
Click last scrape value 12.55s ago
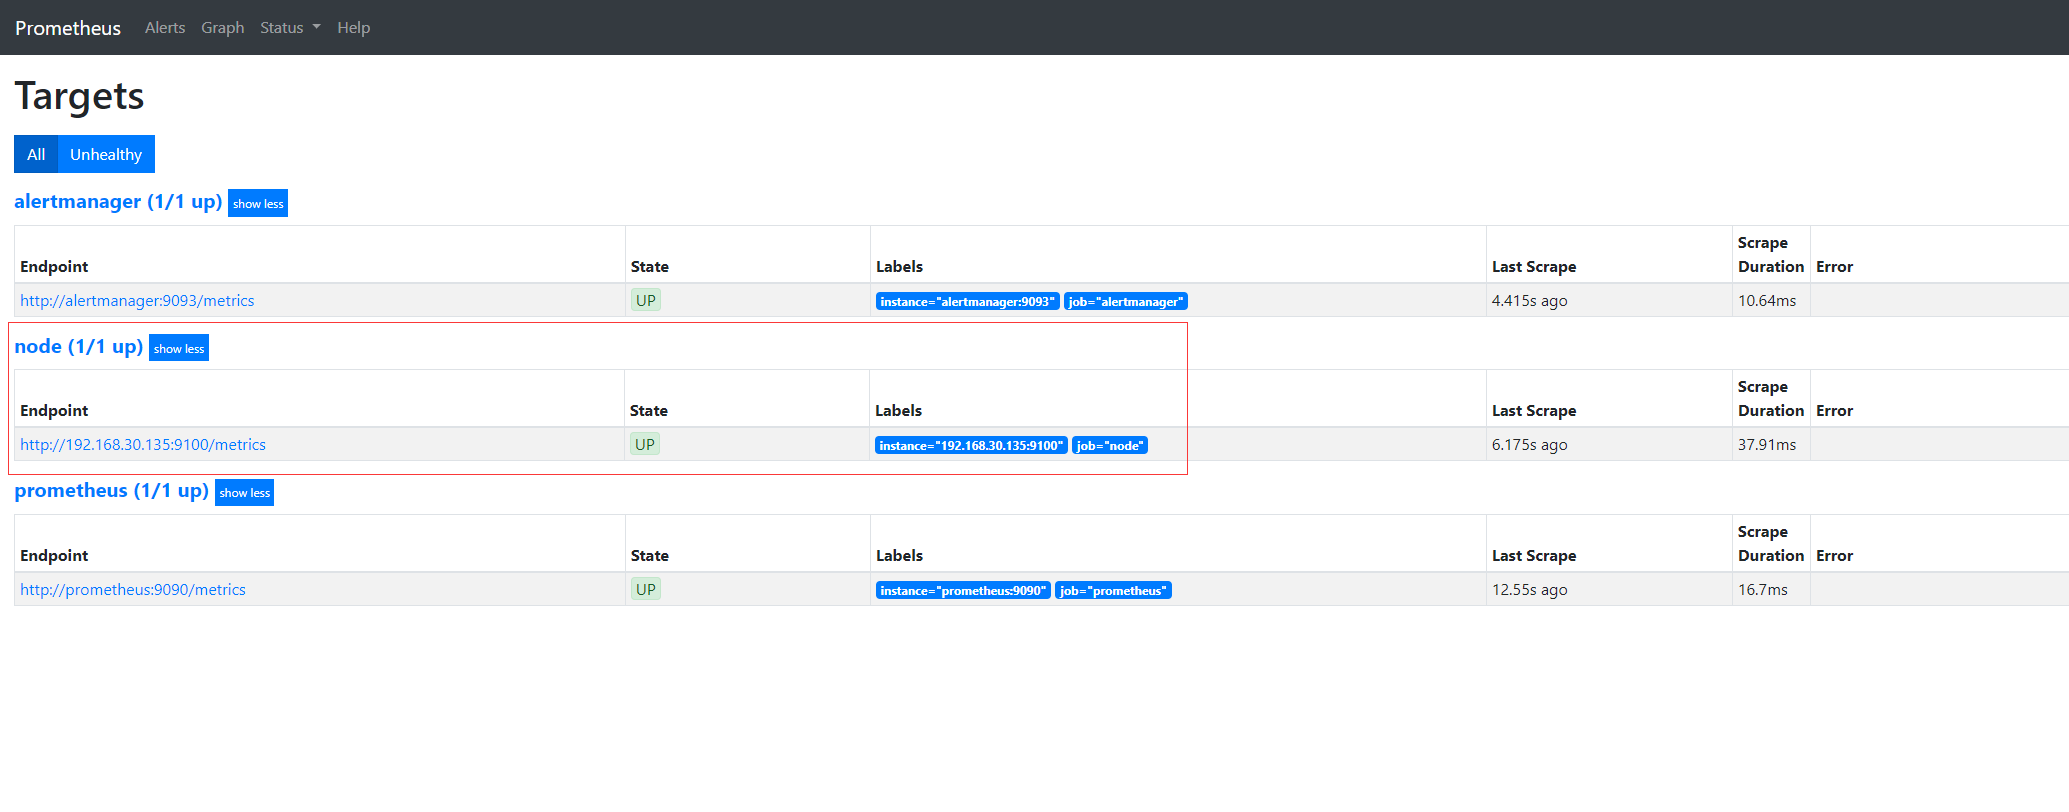[x=1529, y=589]
